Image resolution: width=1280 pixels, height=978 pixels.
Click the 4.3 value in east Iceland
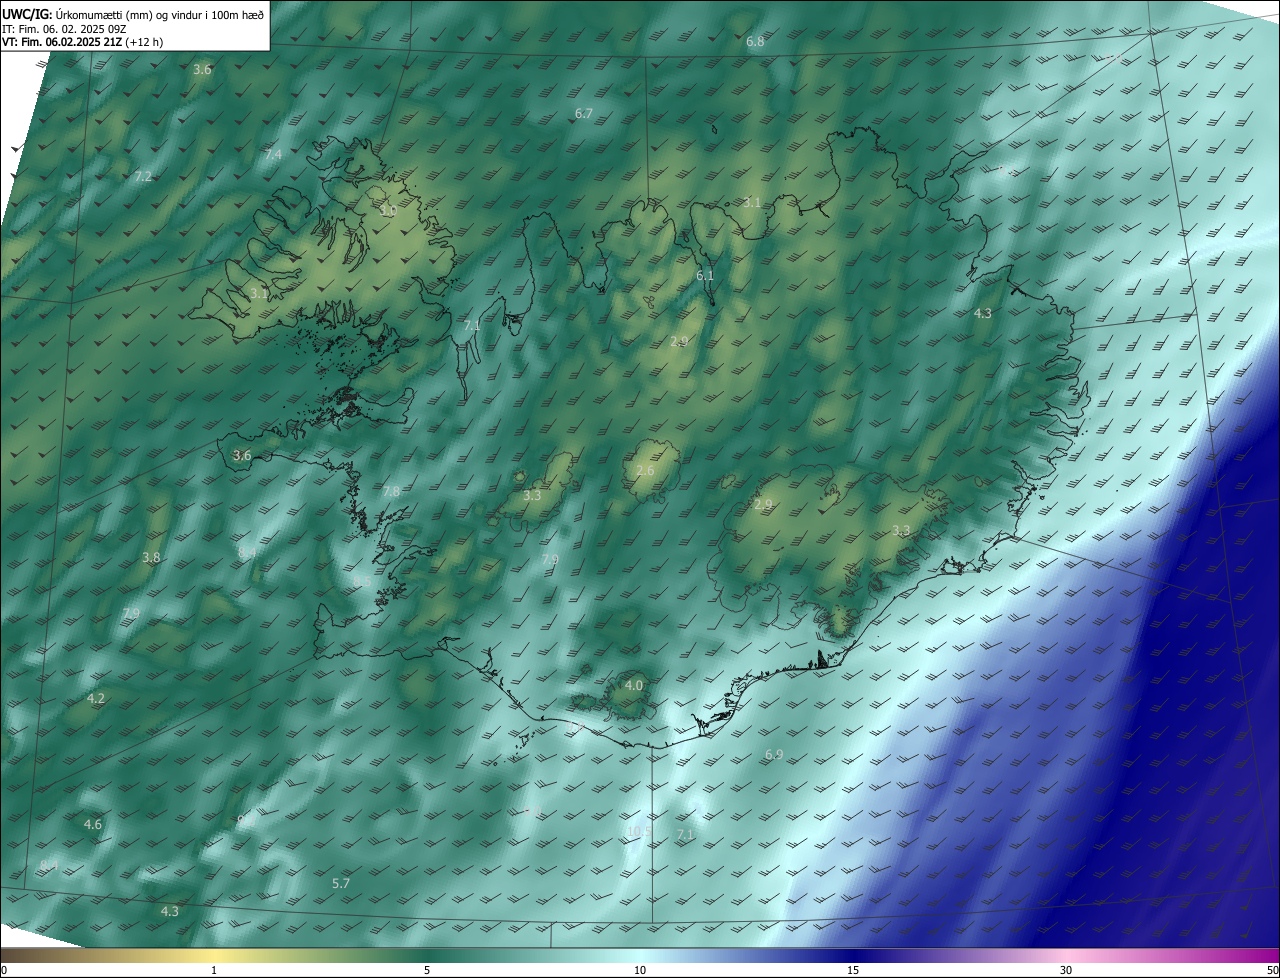[983, 313]
